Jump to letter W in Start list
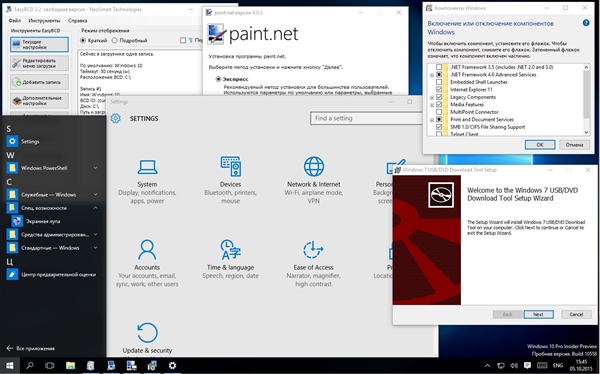 (x=10, y=155)
